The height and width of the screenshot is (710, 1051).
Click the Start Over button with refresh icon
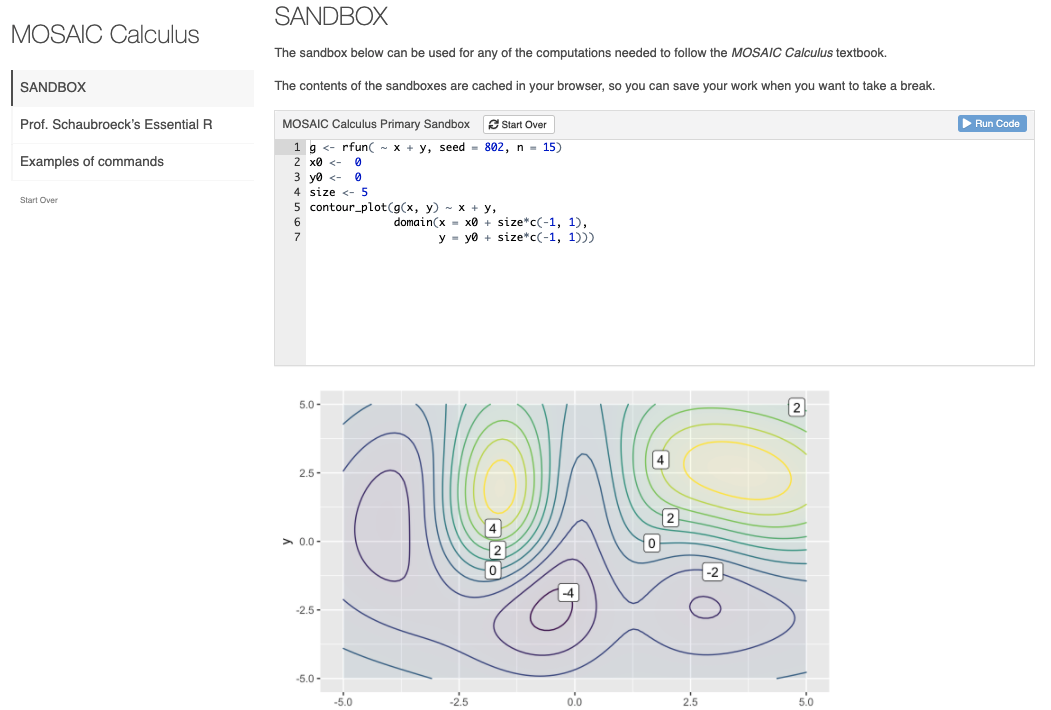click(x=518, y=124)
